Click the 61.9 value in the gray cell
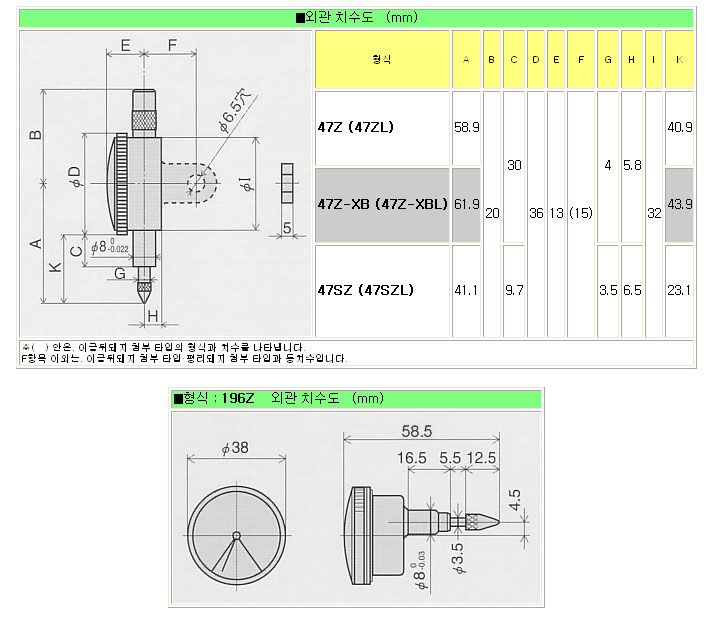The image size is (712, 625). click(x=465, y=204)
